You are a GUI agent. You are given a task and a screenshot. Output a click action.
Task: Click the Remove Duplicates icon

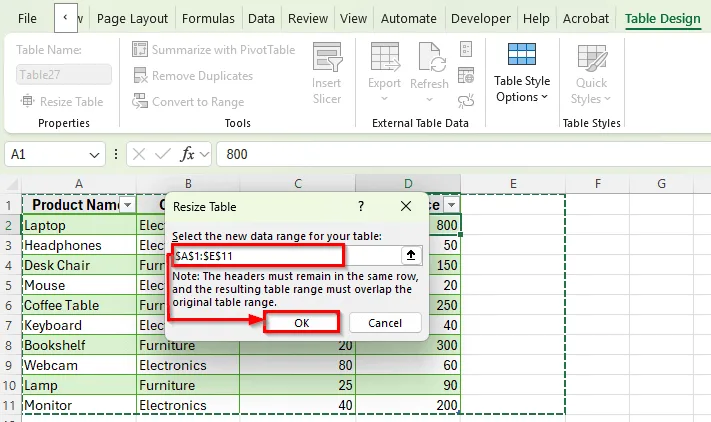(x=140, y=76)
